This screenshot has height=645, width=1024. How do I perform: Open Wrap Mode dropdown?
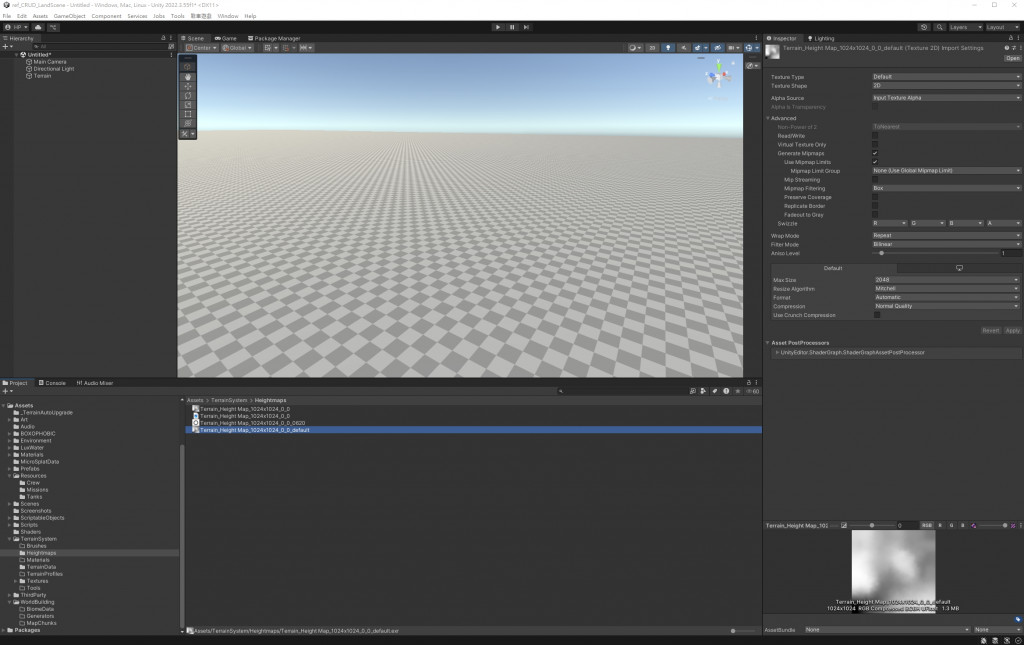[x=946, y=236]
